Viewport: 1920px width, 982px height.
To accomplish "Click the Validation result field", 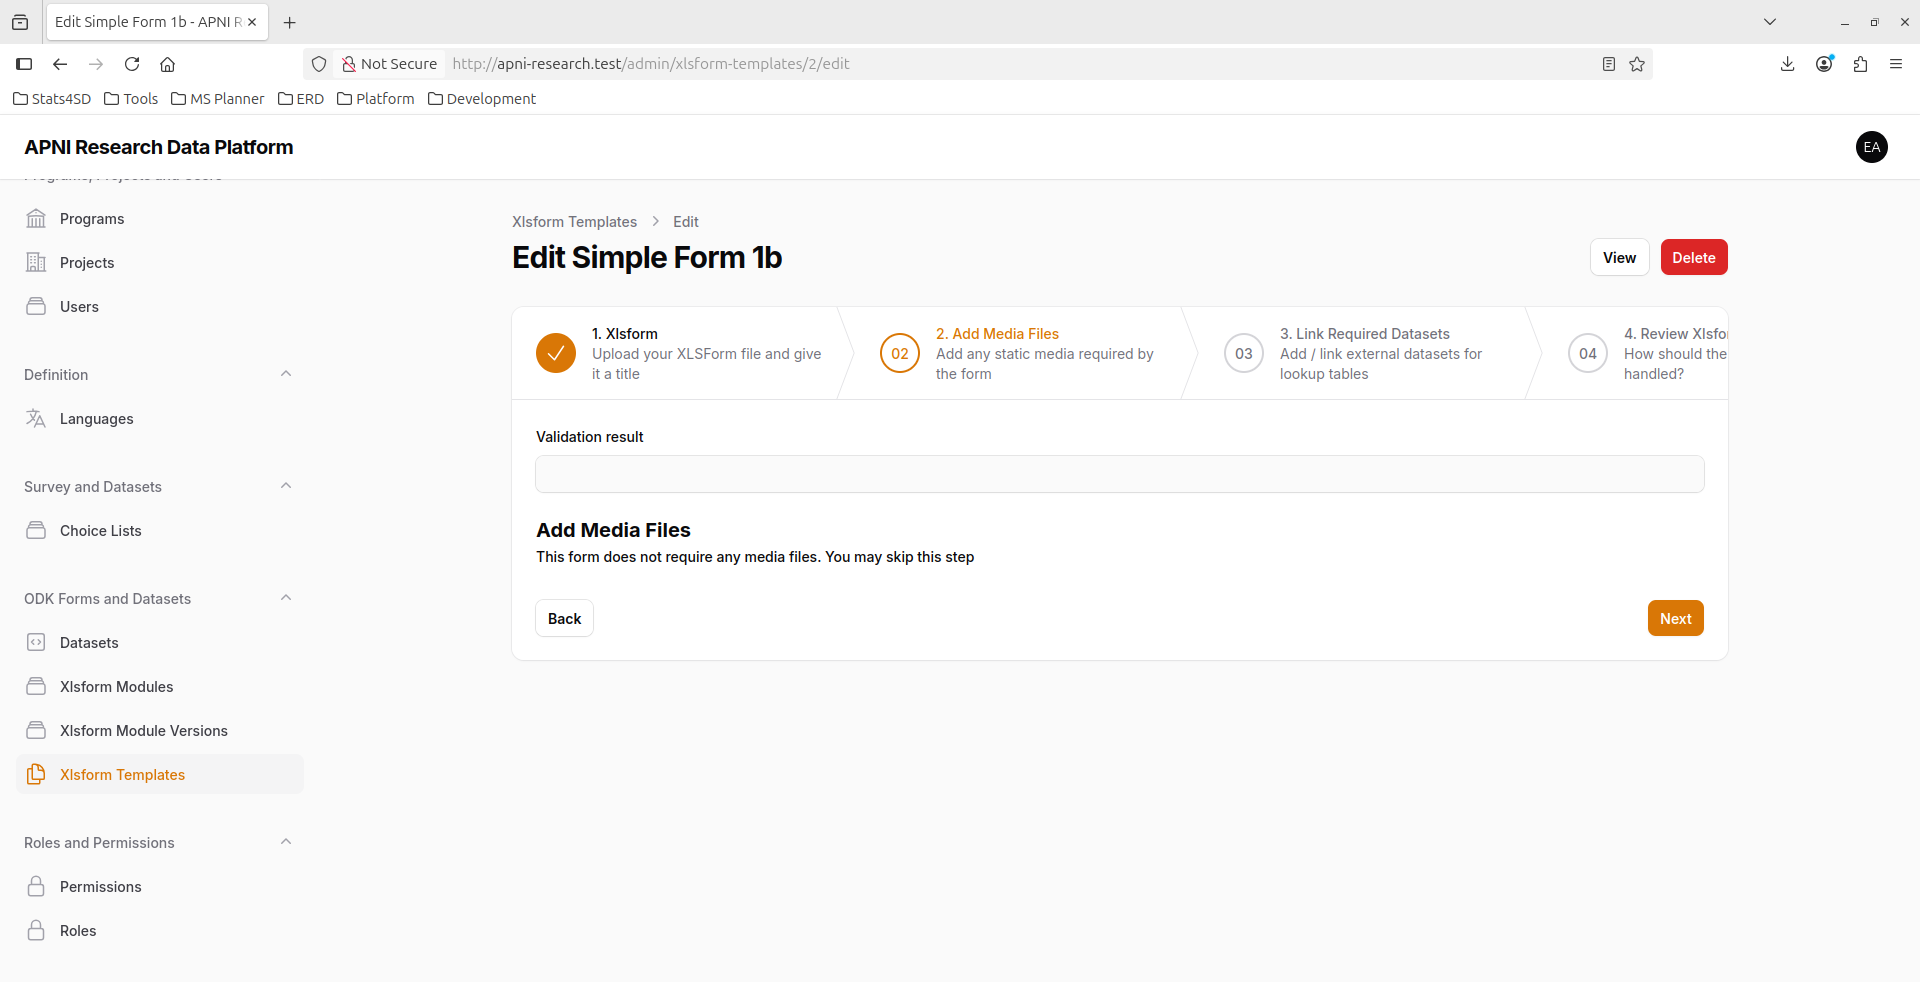I will pos(1119,474).
